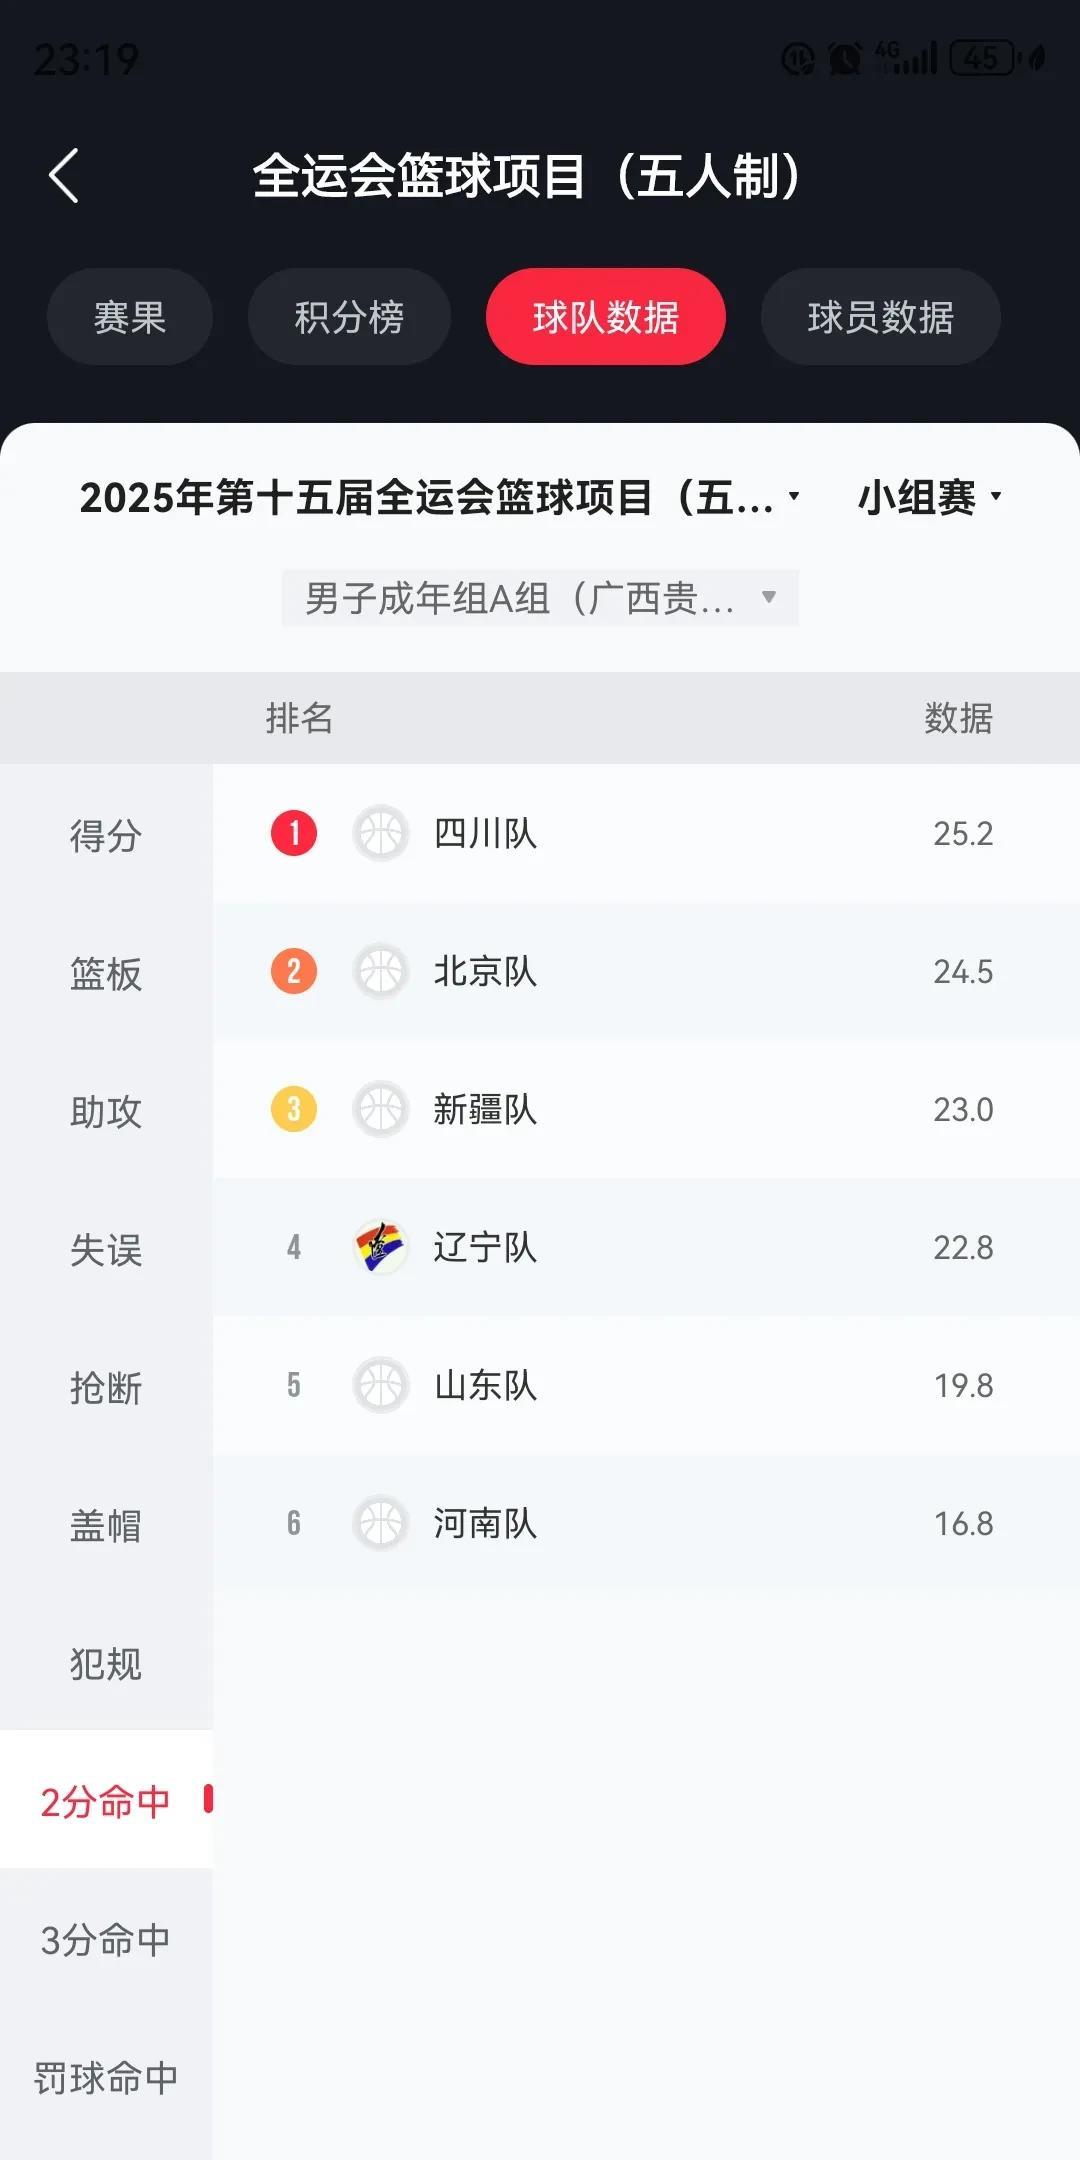Select the 篮板 stat category

point(106,973)
